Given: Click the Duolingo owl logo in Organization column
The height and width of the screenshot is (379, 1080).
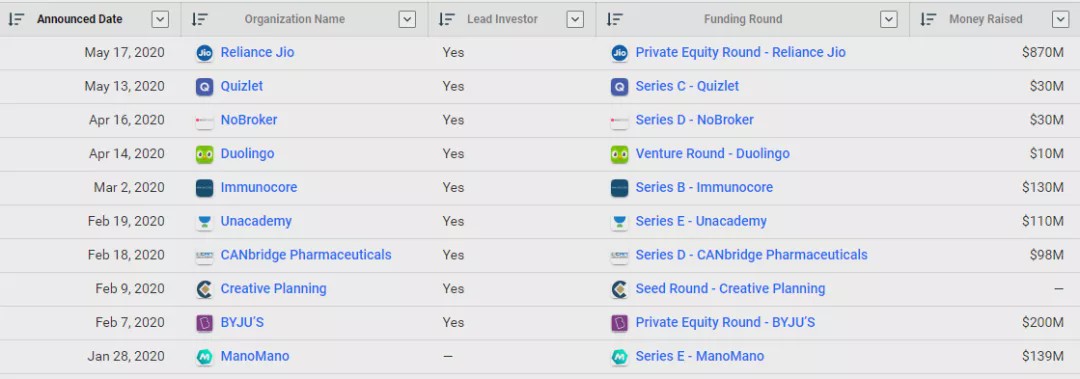Looking at the screenshot, I should click(205, 154).
